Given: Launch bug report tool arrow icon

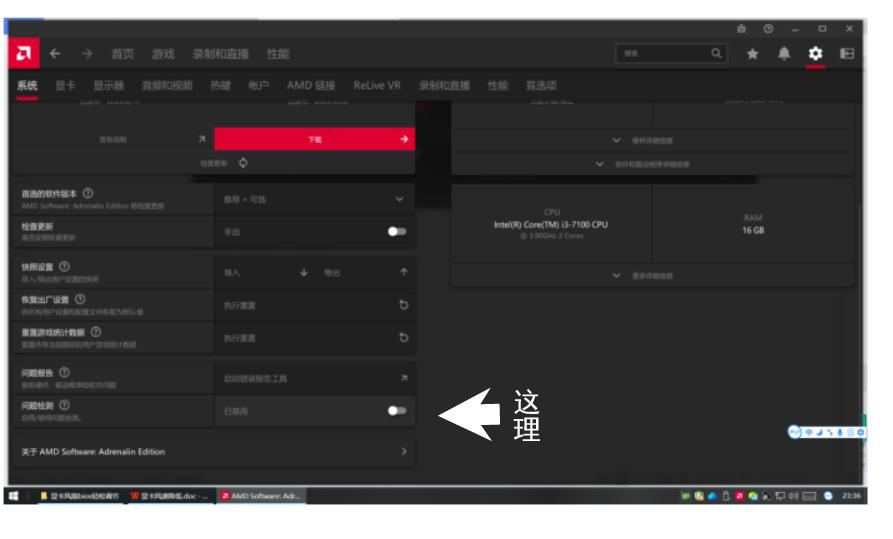Looking at the screenshot, I should (x=404, y=378).
